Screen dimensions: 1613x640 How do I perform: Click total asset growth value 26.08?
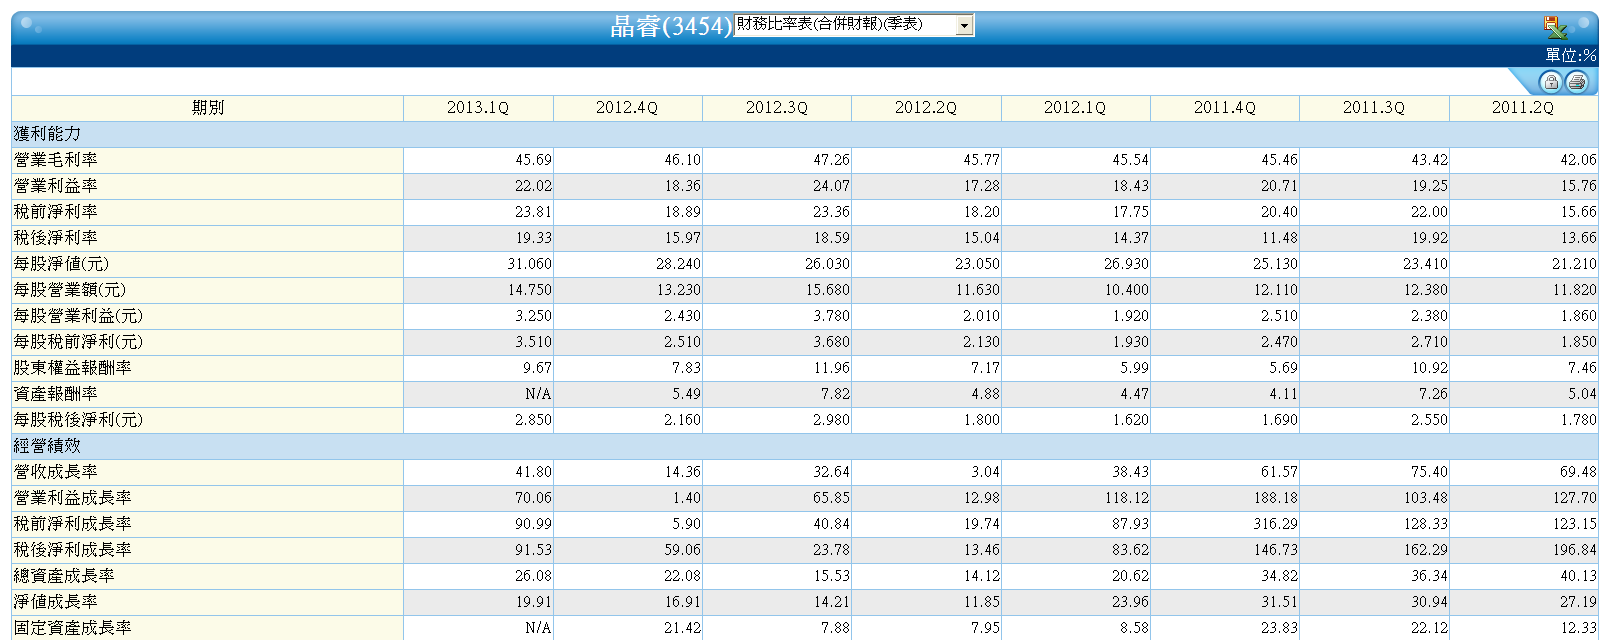pos(533,576)
